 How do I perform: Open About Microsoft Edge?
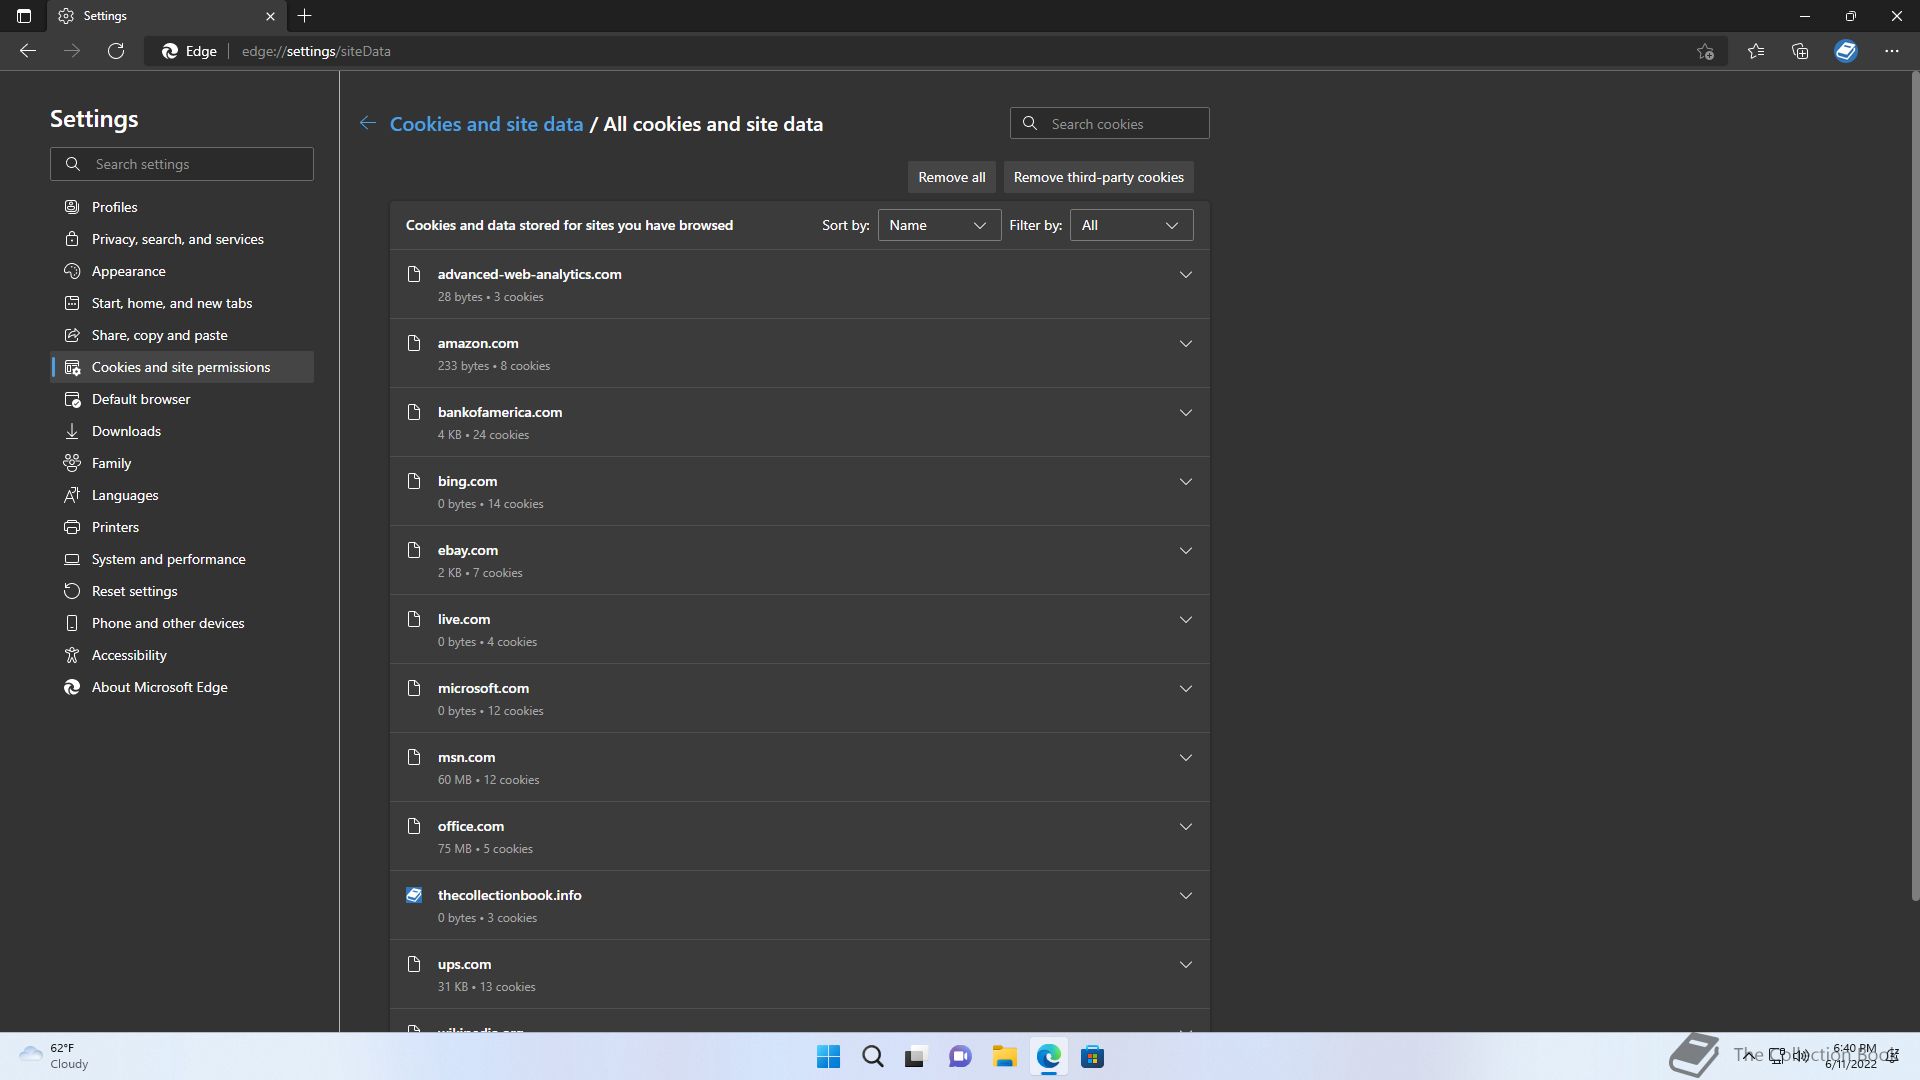point(182,687)
